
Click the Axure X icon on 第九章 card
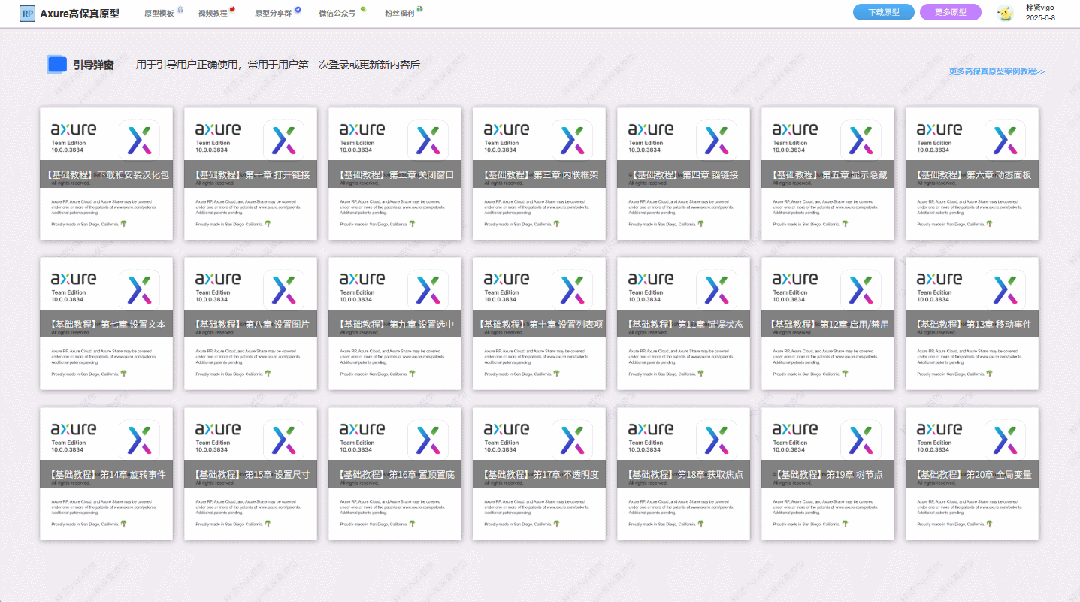pos(428,289)
